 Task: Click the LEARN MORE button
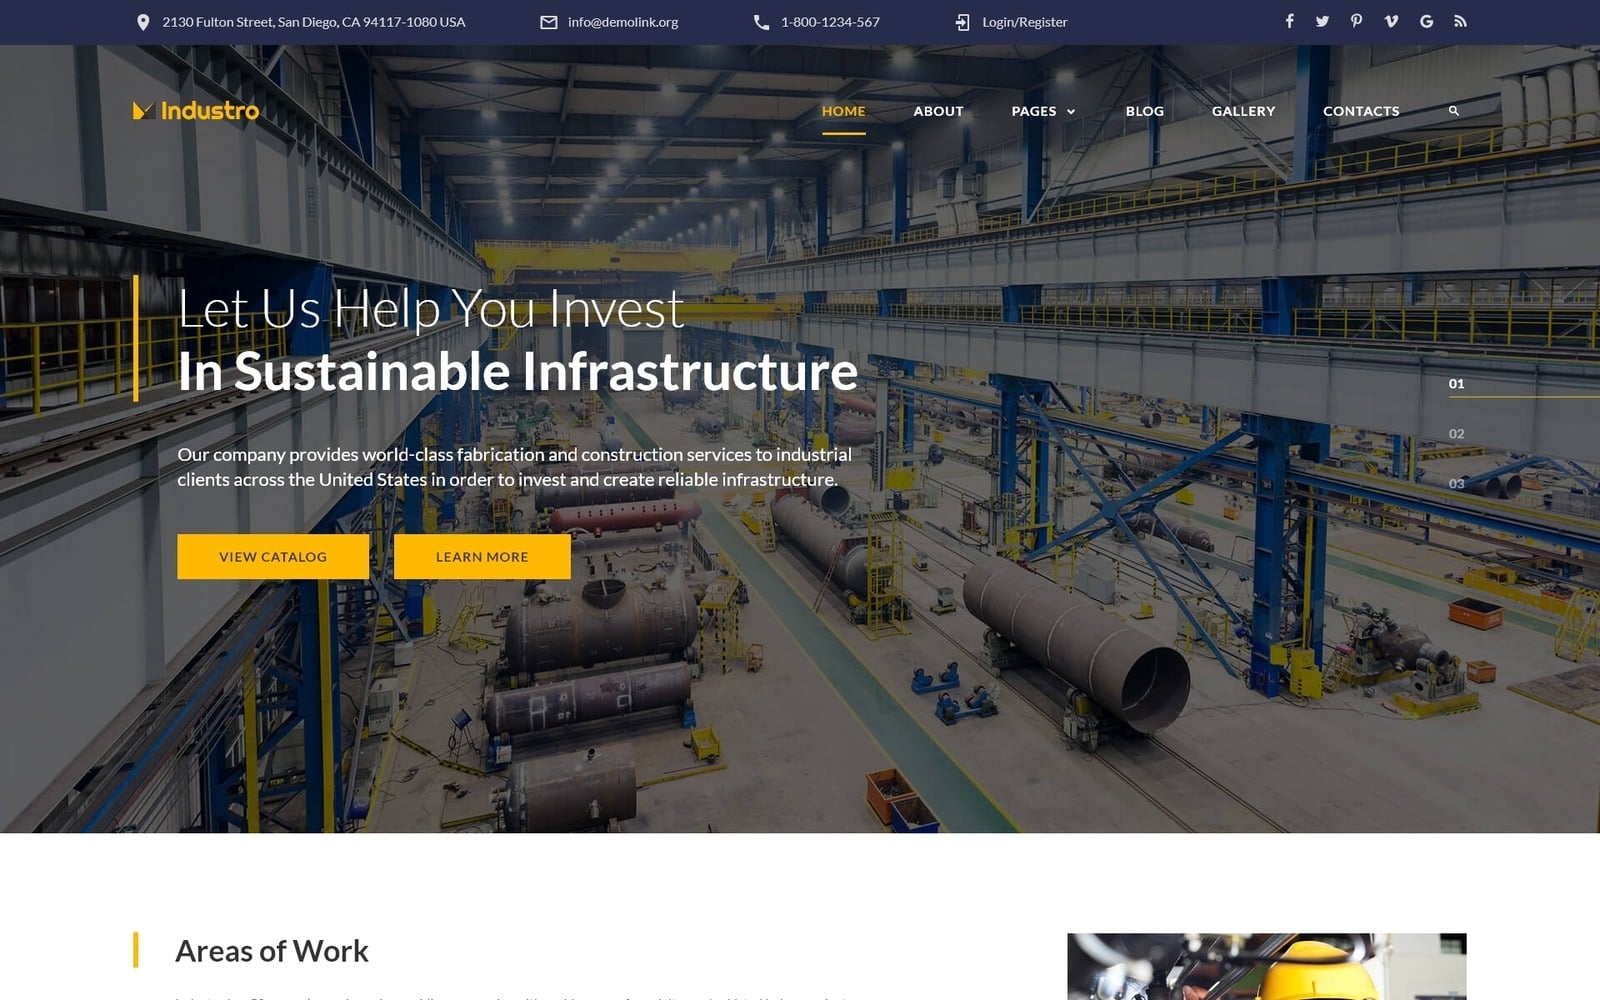[x=482, y=557]
